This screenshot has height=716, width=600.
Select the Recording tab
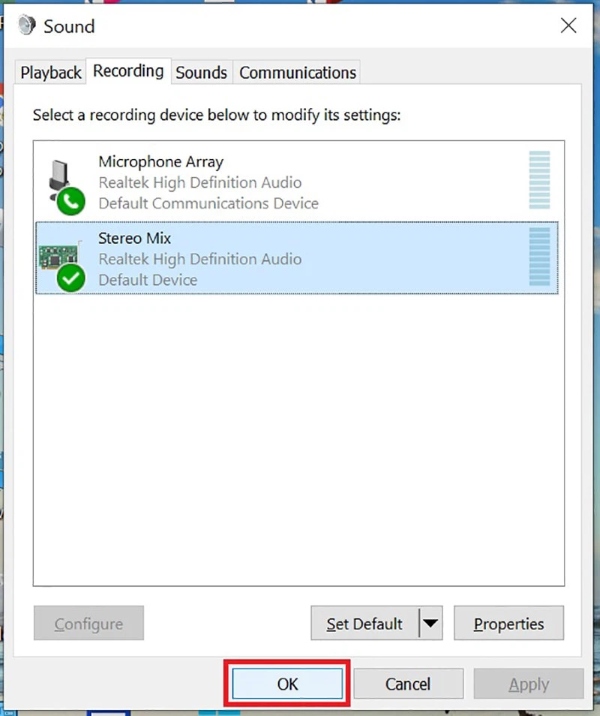(x=128, y=71)
